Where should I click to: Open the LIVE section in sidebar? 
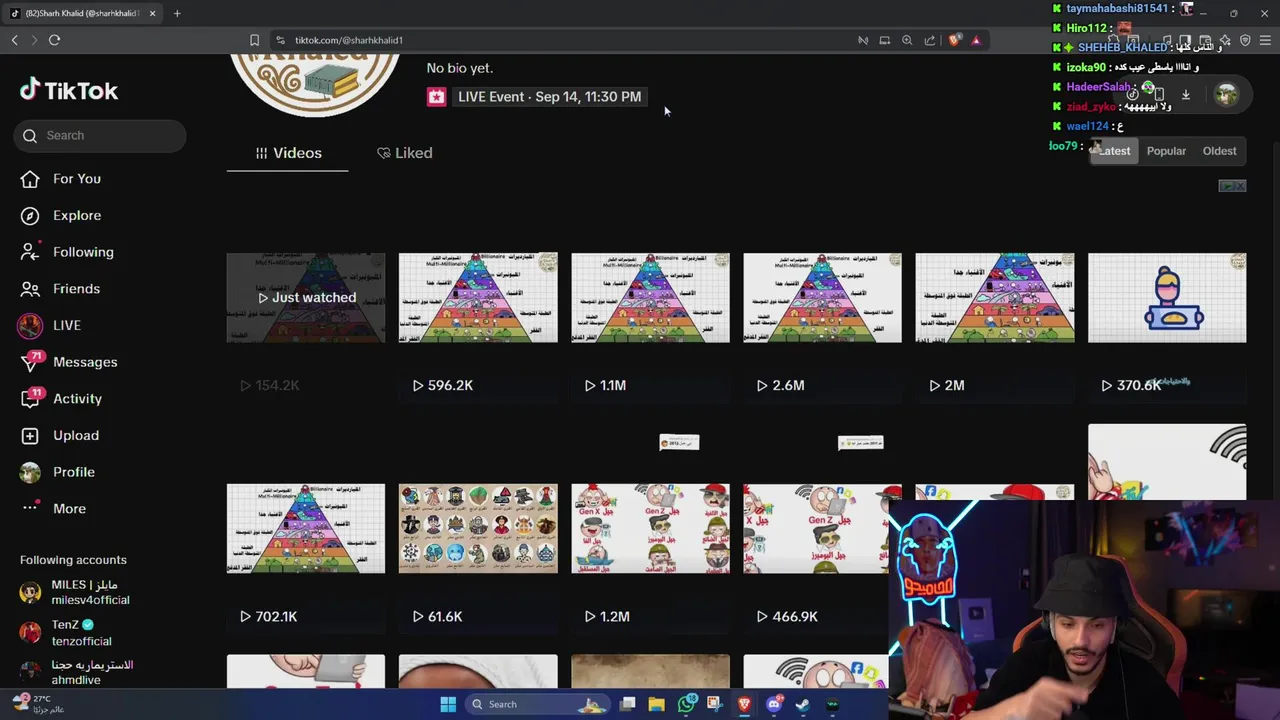click(x=52, y=325)
